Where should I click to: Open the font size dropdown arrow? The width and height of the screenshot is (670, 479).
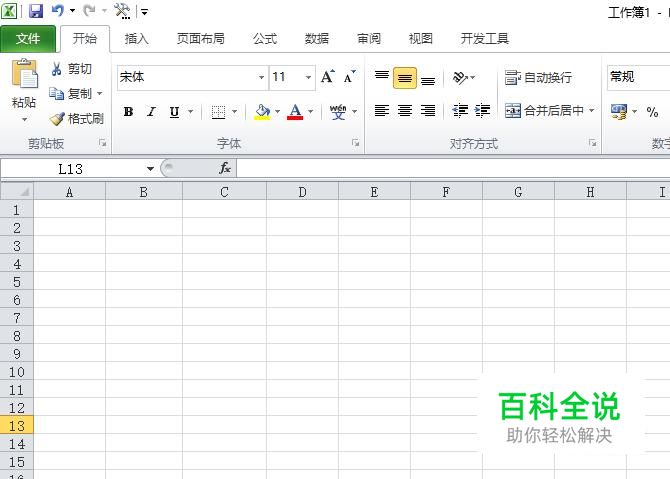pyautogui.click(x=308, y=78)
